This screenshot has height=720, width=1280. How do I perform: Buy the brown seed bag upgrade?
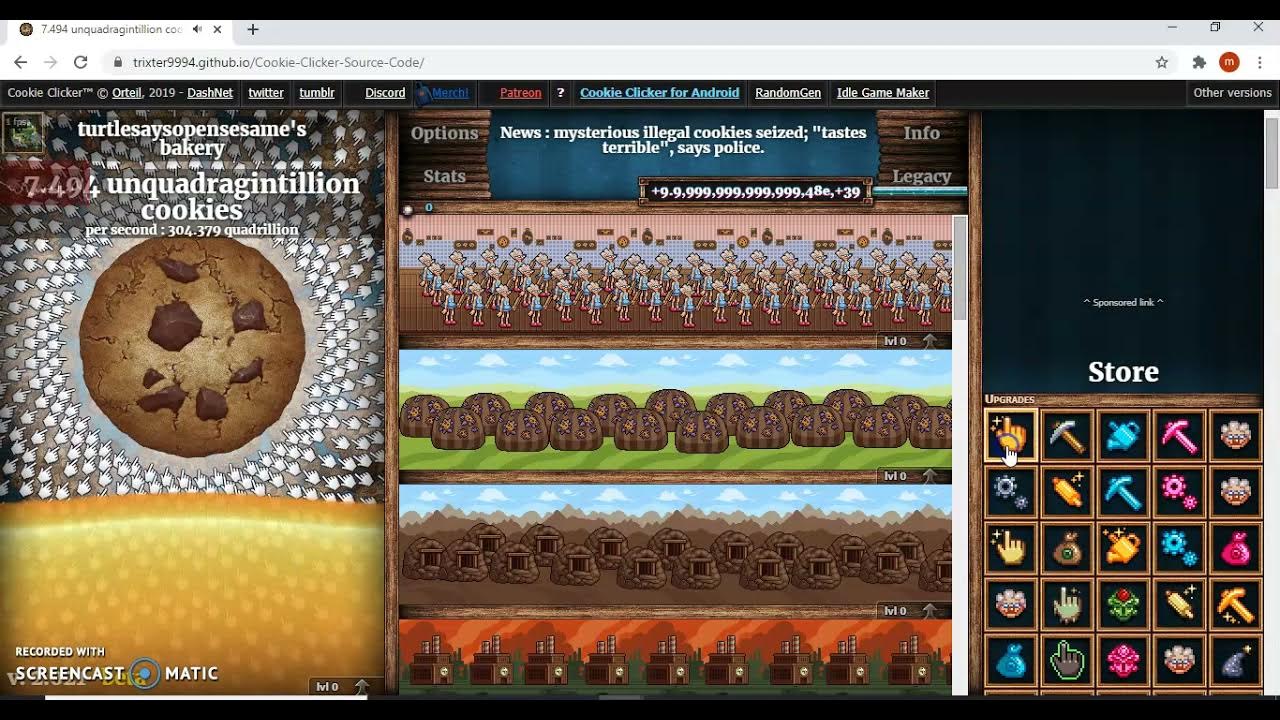[x=1067, y=548]
